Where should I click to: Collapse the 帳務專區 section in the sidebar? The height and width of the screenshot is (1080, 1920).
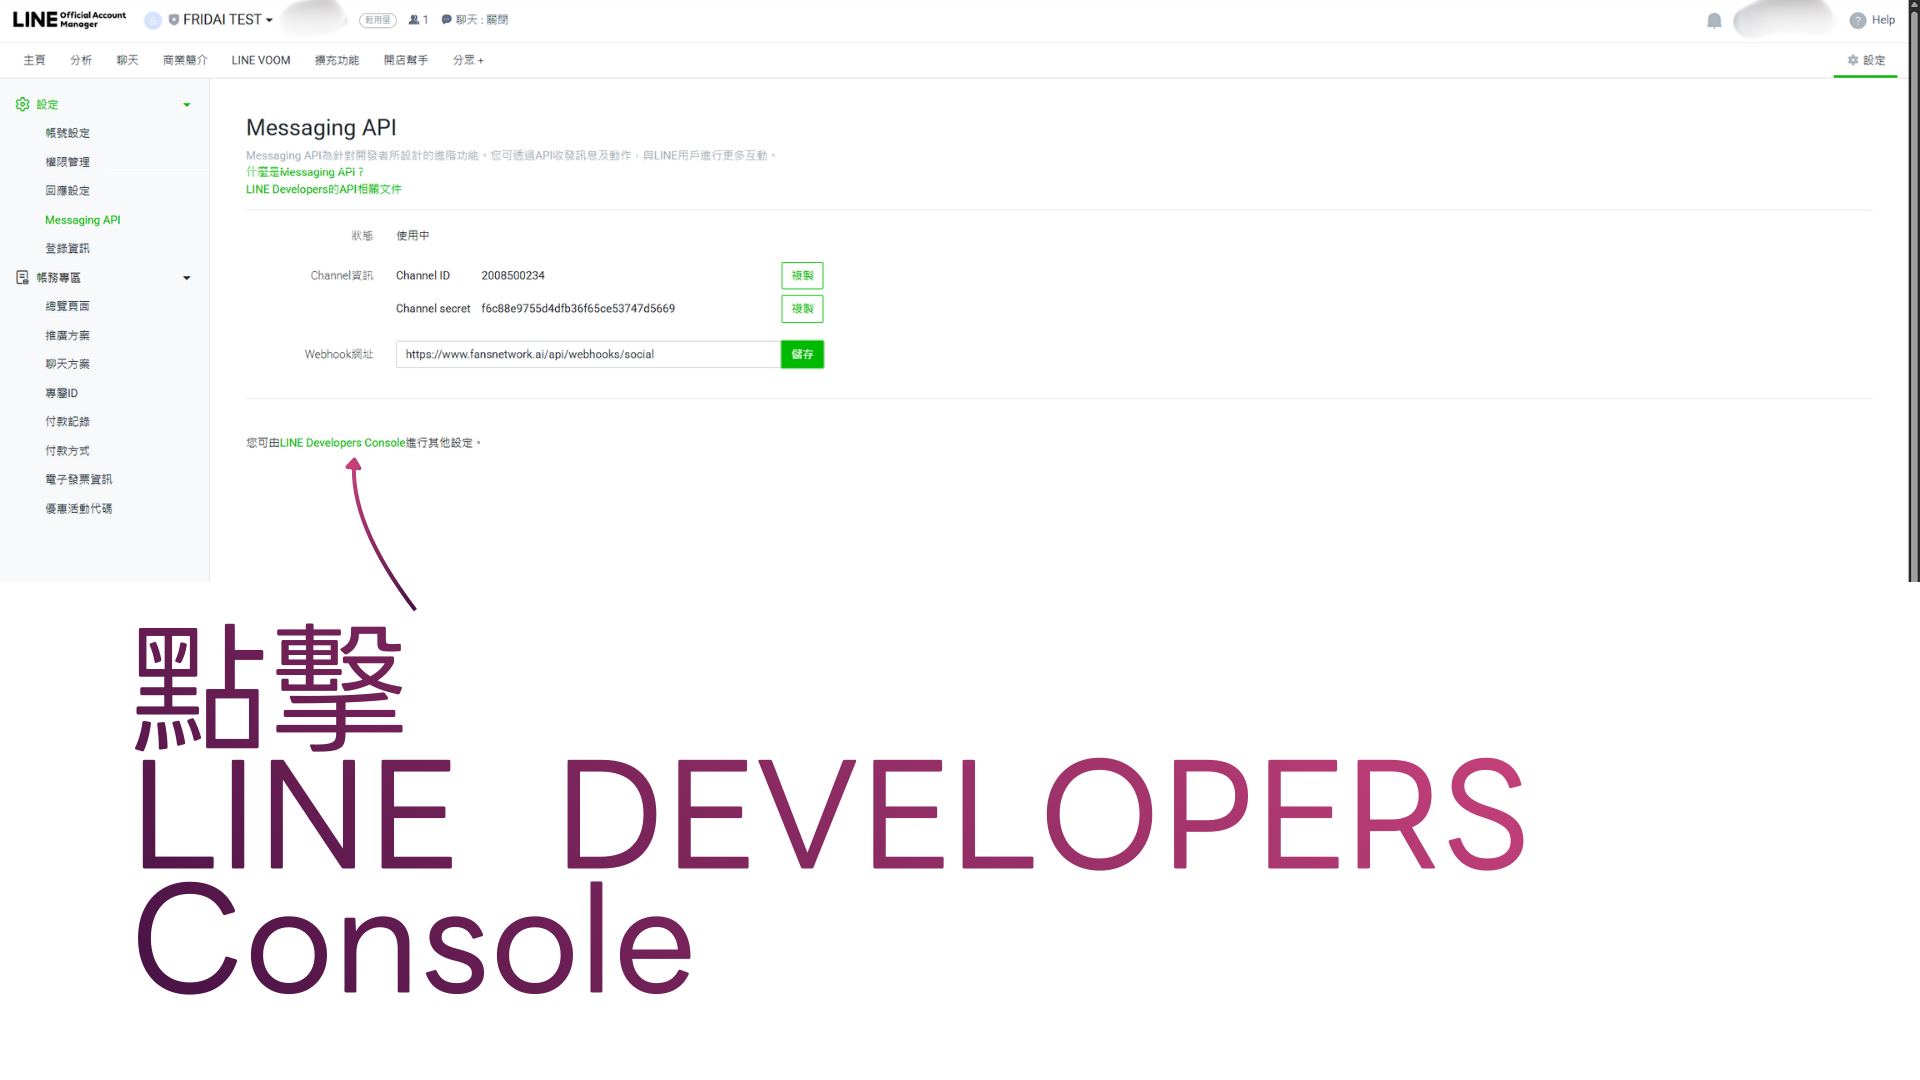186,278
